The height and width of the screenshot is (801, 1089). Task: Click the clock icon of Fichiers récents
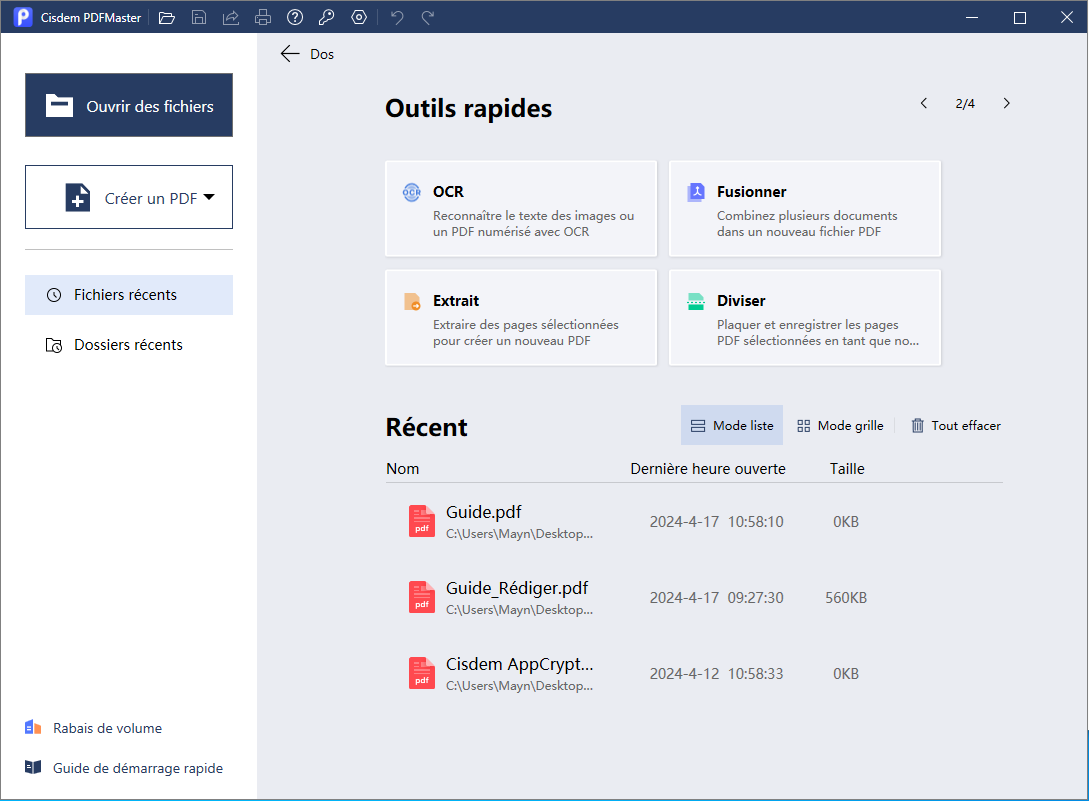(54, 295)
